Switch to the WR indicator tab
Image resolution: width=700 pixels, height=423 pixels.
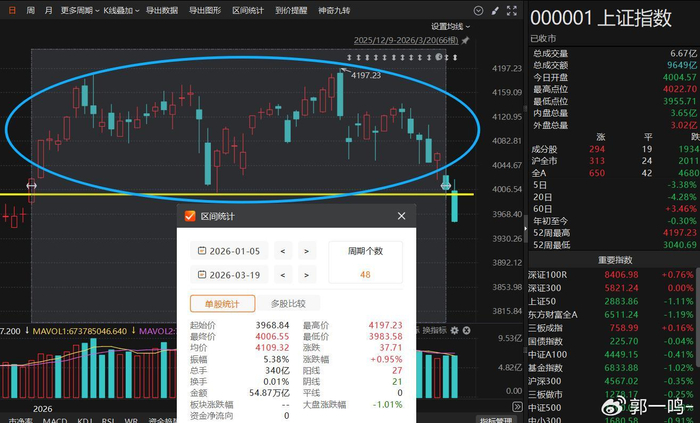click(130, 420)
